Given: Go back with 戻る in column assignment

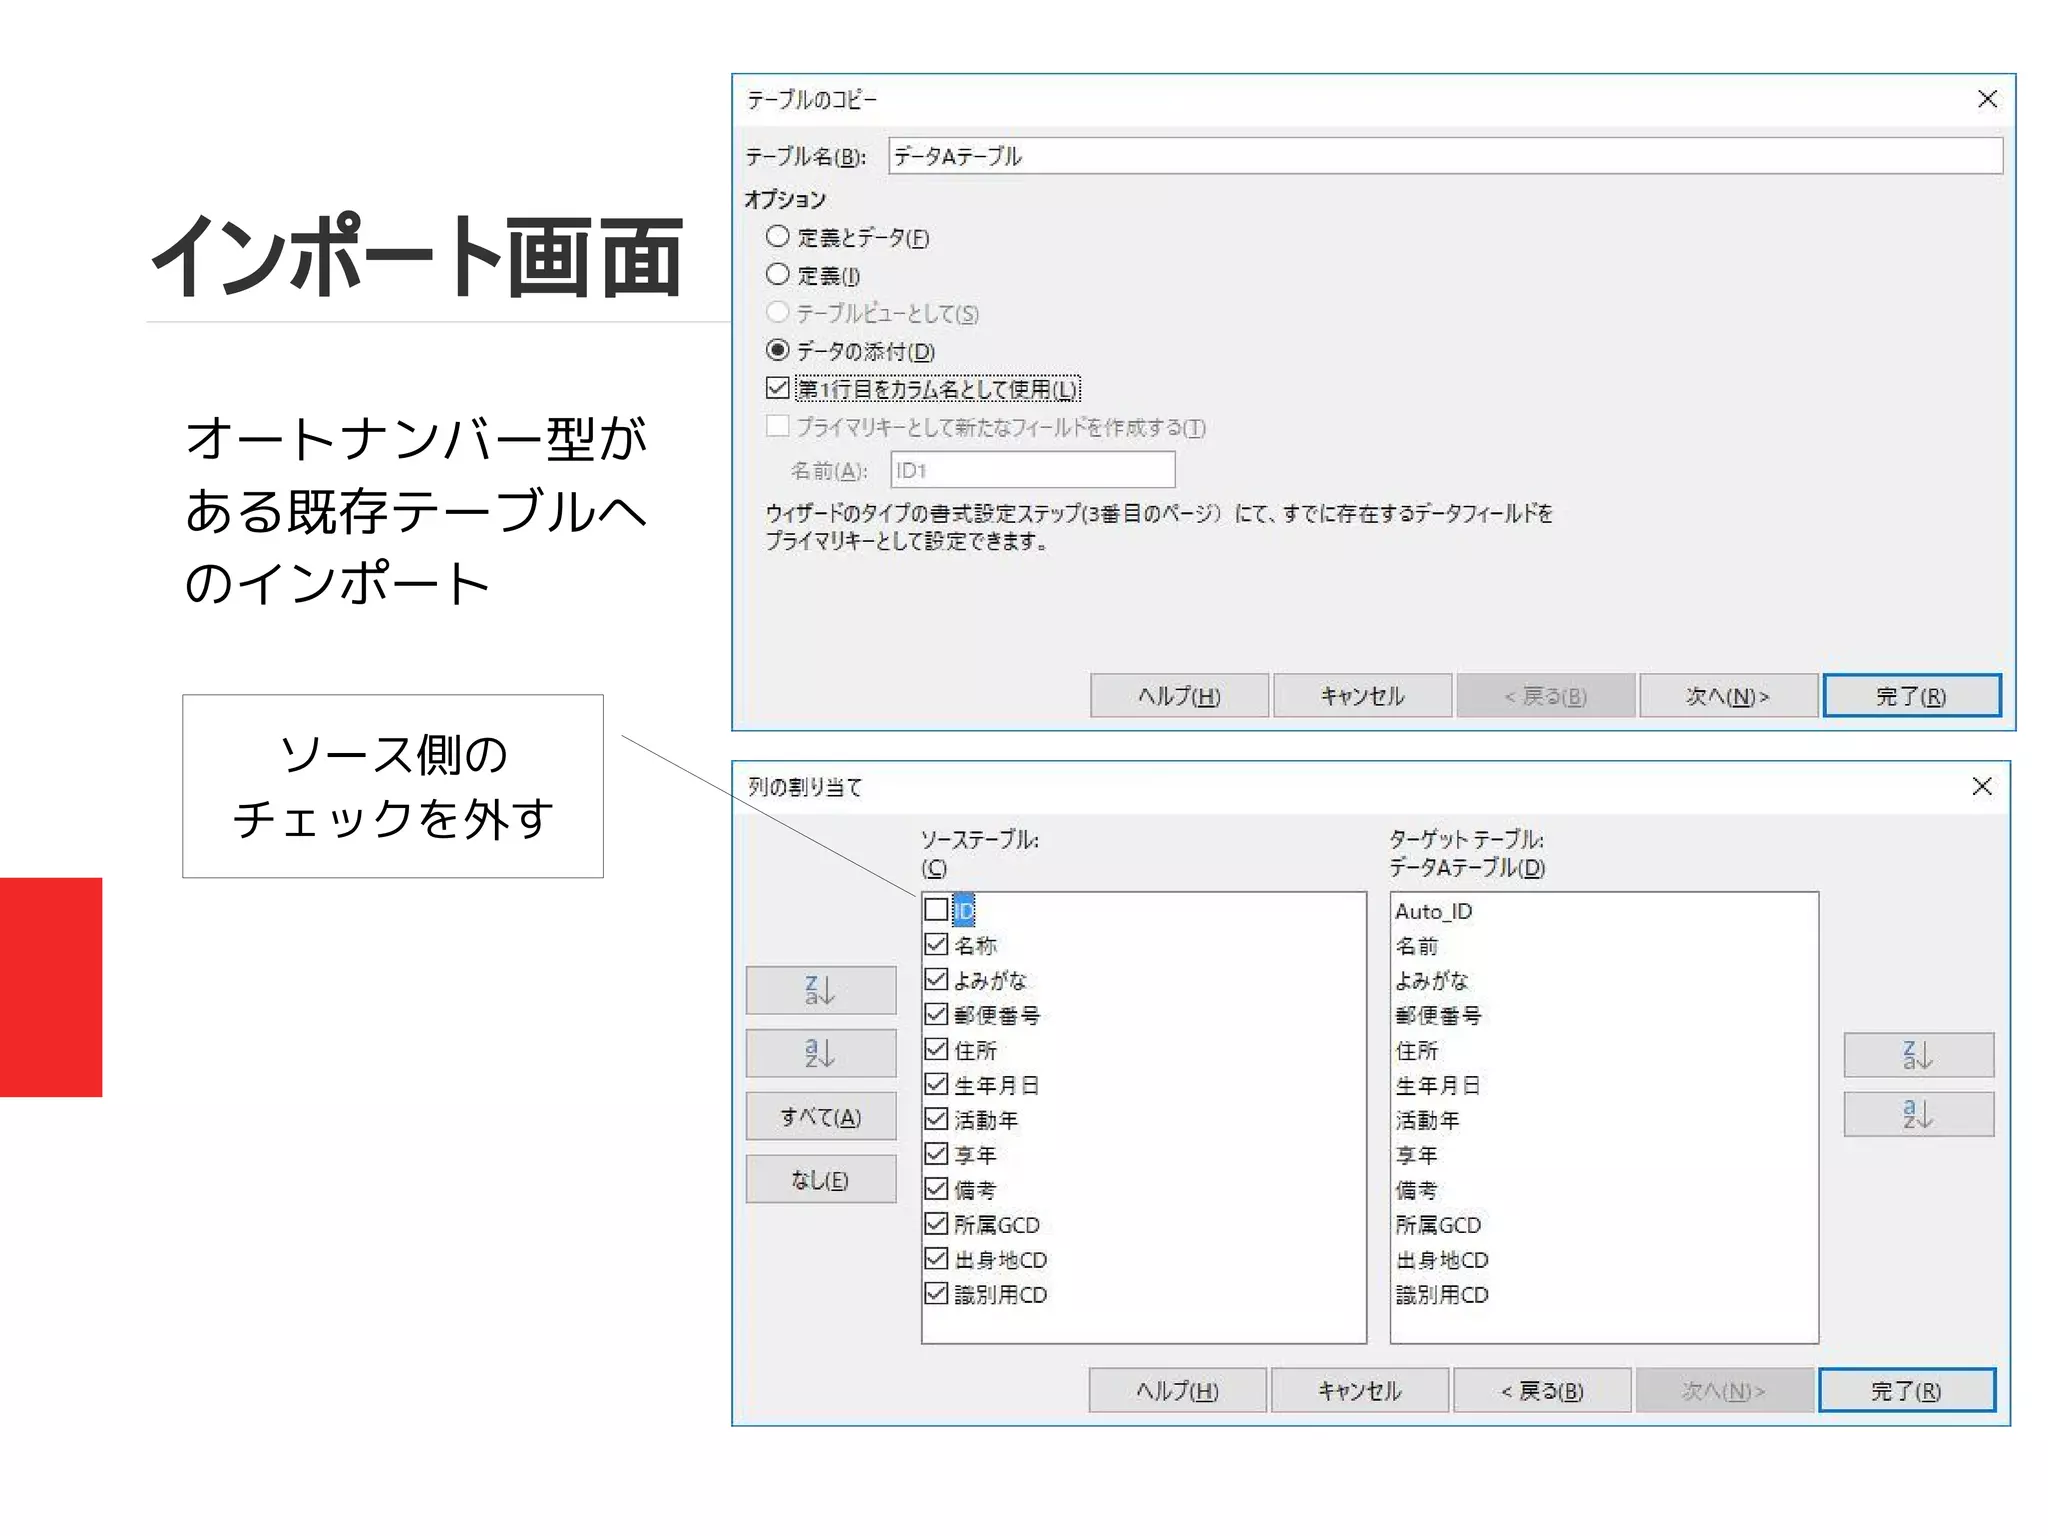Looking at the screenshot, I should pos(1542,1391).
